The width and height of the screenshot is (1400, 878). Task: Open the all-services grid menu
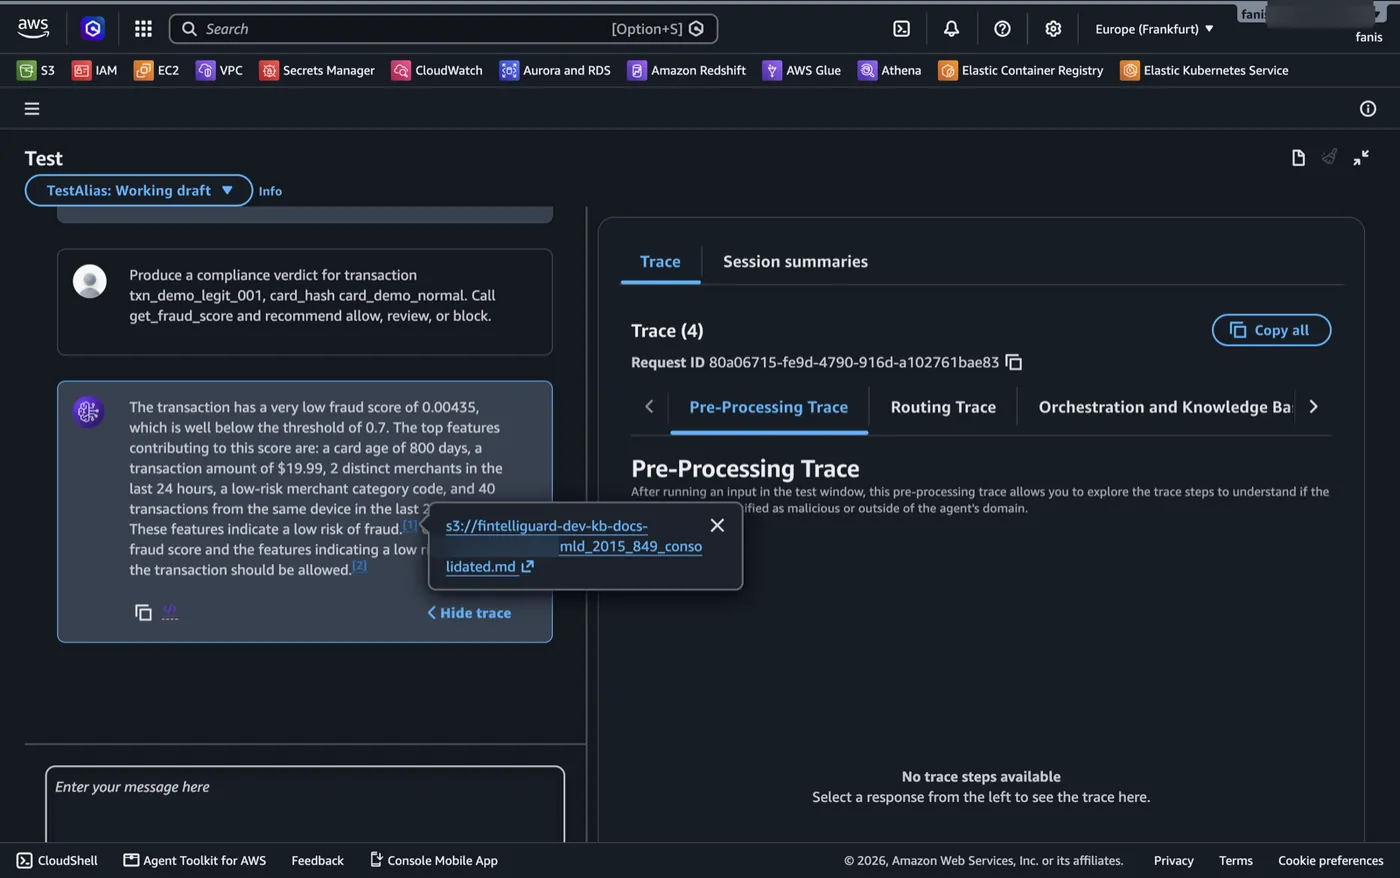tap(143, 29)
